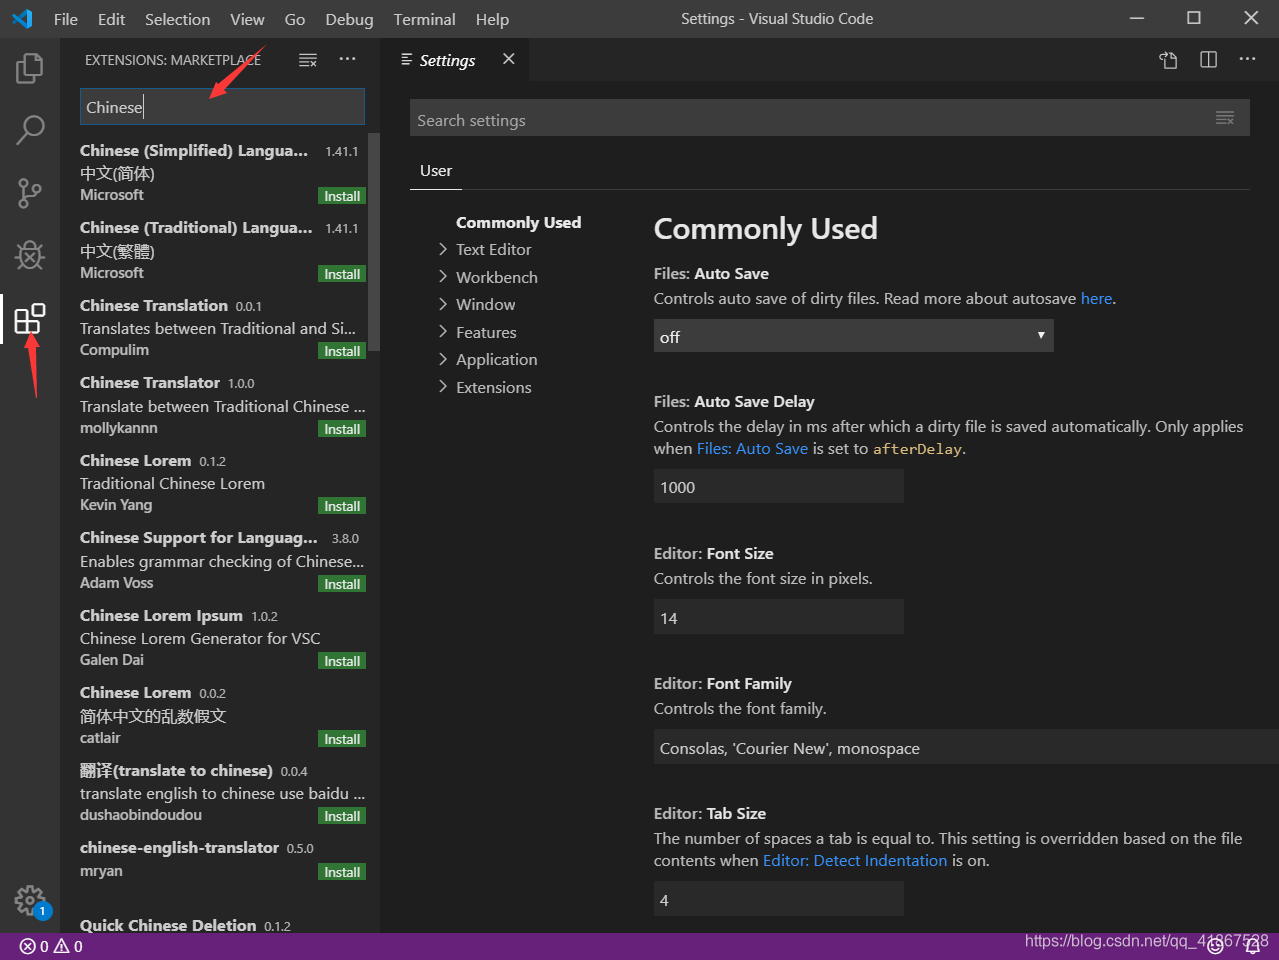Edit the Font Size value 14
The width and height of the screenshot is (1279, 960).
click(778, 617)
